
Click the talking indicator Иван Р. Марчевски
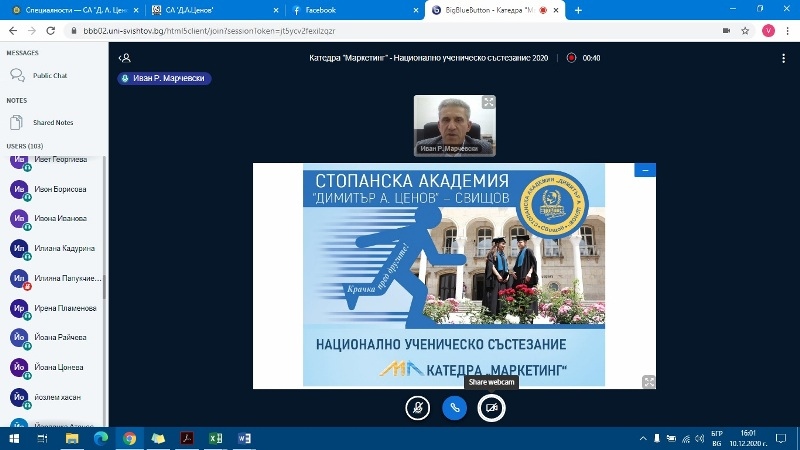[164, 78]
